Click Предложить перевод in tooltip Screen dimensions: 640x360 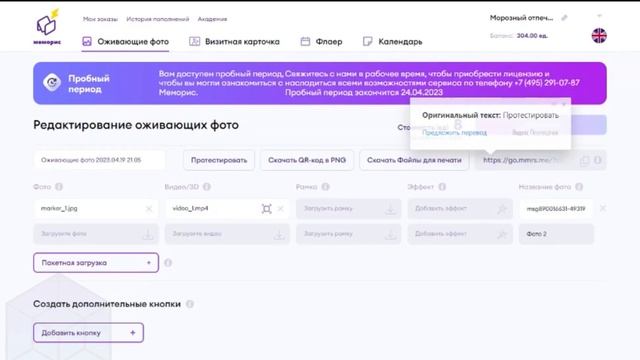454,133
